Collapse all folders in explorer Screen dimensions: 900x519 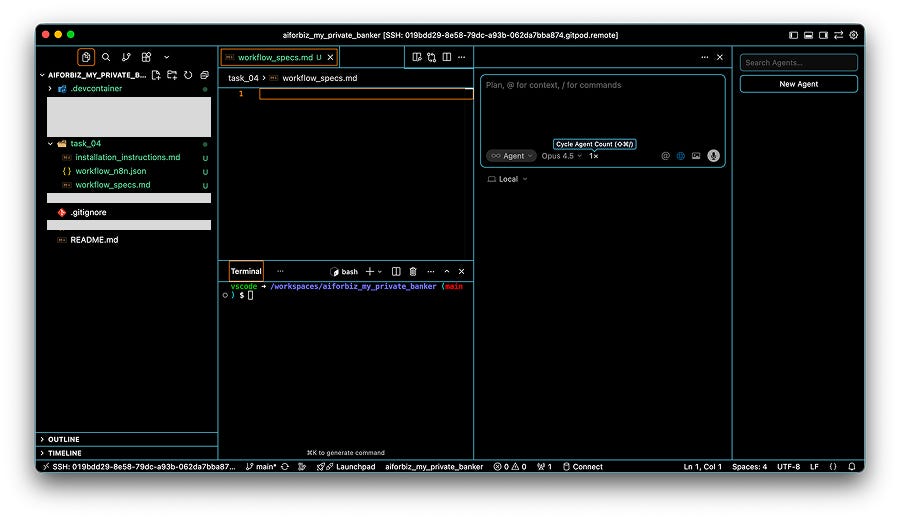coord(204,75)
